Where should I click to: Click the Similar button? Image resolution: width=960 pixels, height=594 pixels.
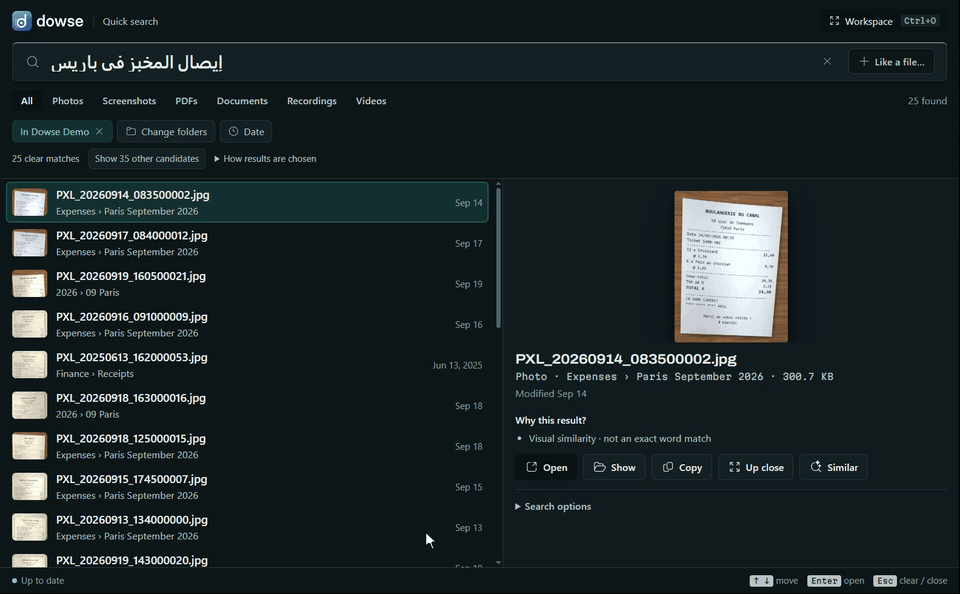(x=833, y=467)
